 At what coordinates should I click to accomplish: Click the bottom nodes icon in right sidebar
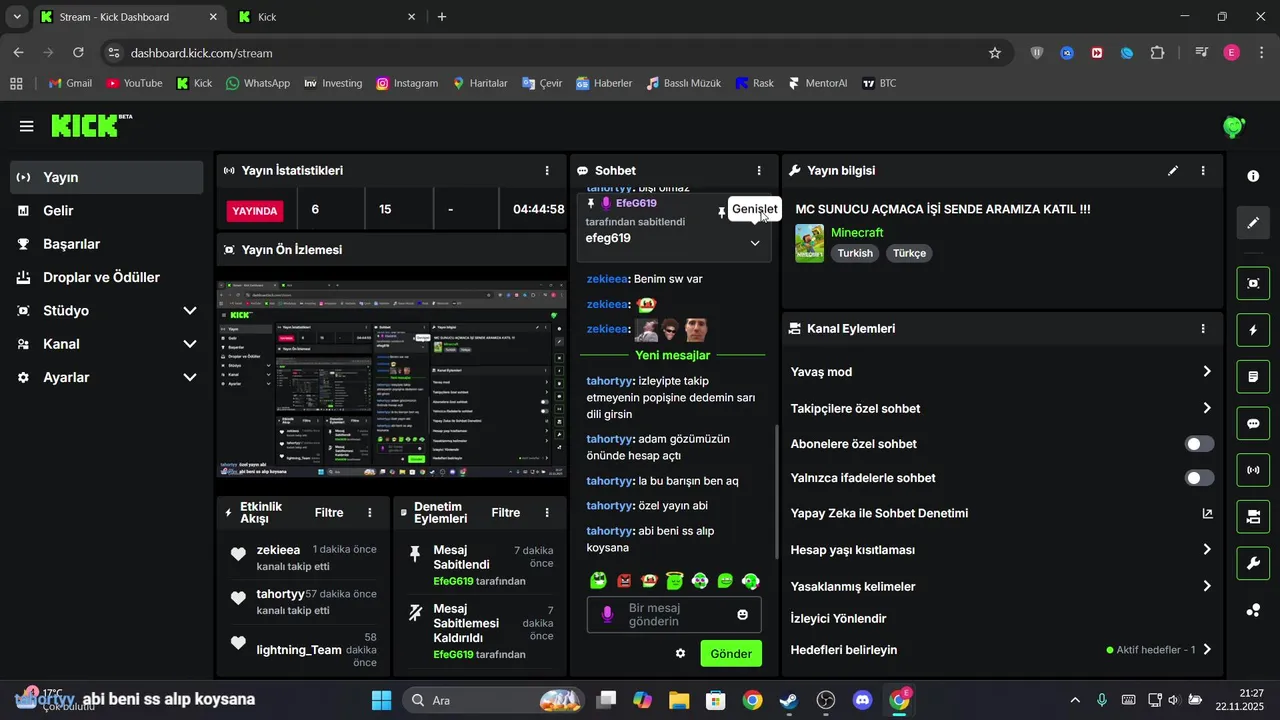click(x=1253, y=610)
